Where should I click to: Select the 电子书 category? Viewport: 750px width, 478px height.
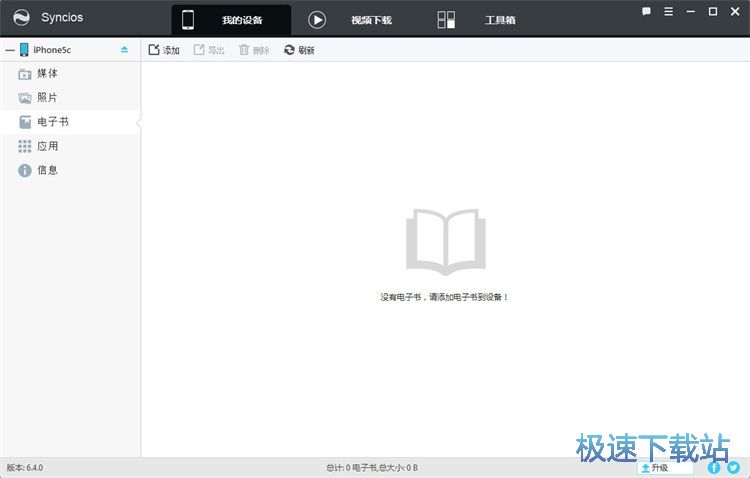70,122
